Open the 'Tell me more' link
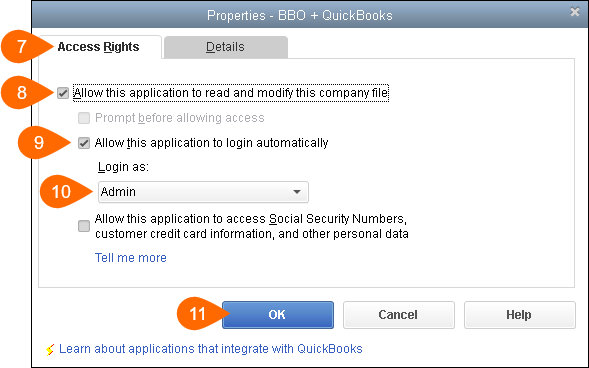Screen dimensions: 589x368 click(x=130, y=258)
